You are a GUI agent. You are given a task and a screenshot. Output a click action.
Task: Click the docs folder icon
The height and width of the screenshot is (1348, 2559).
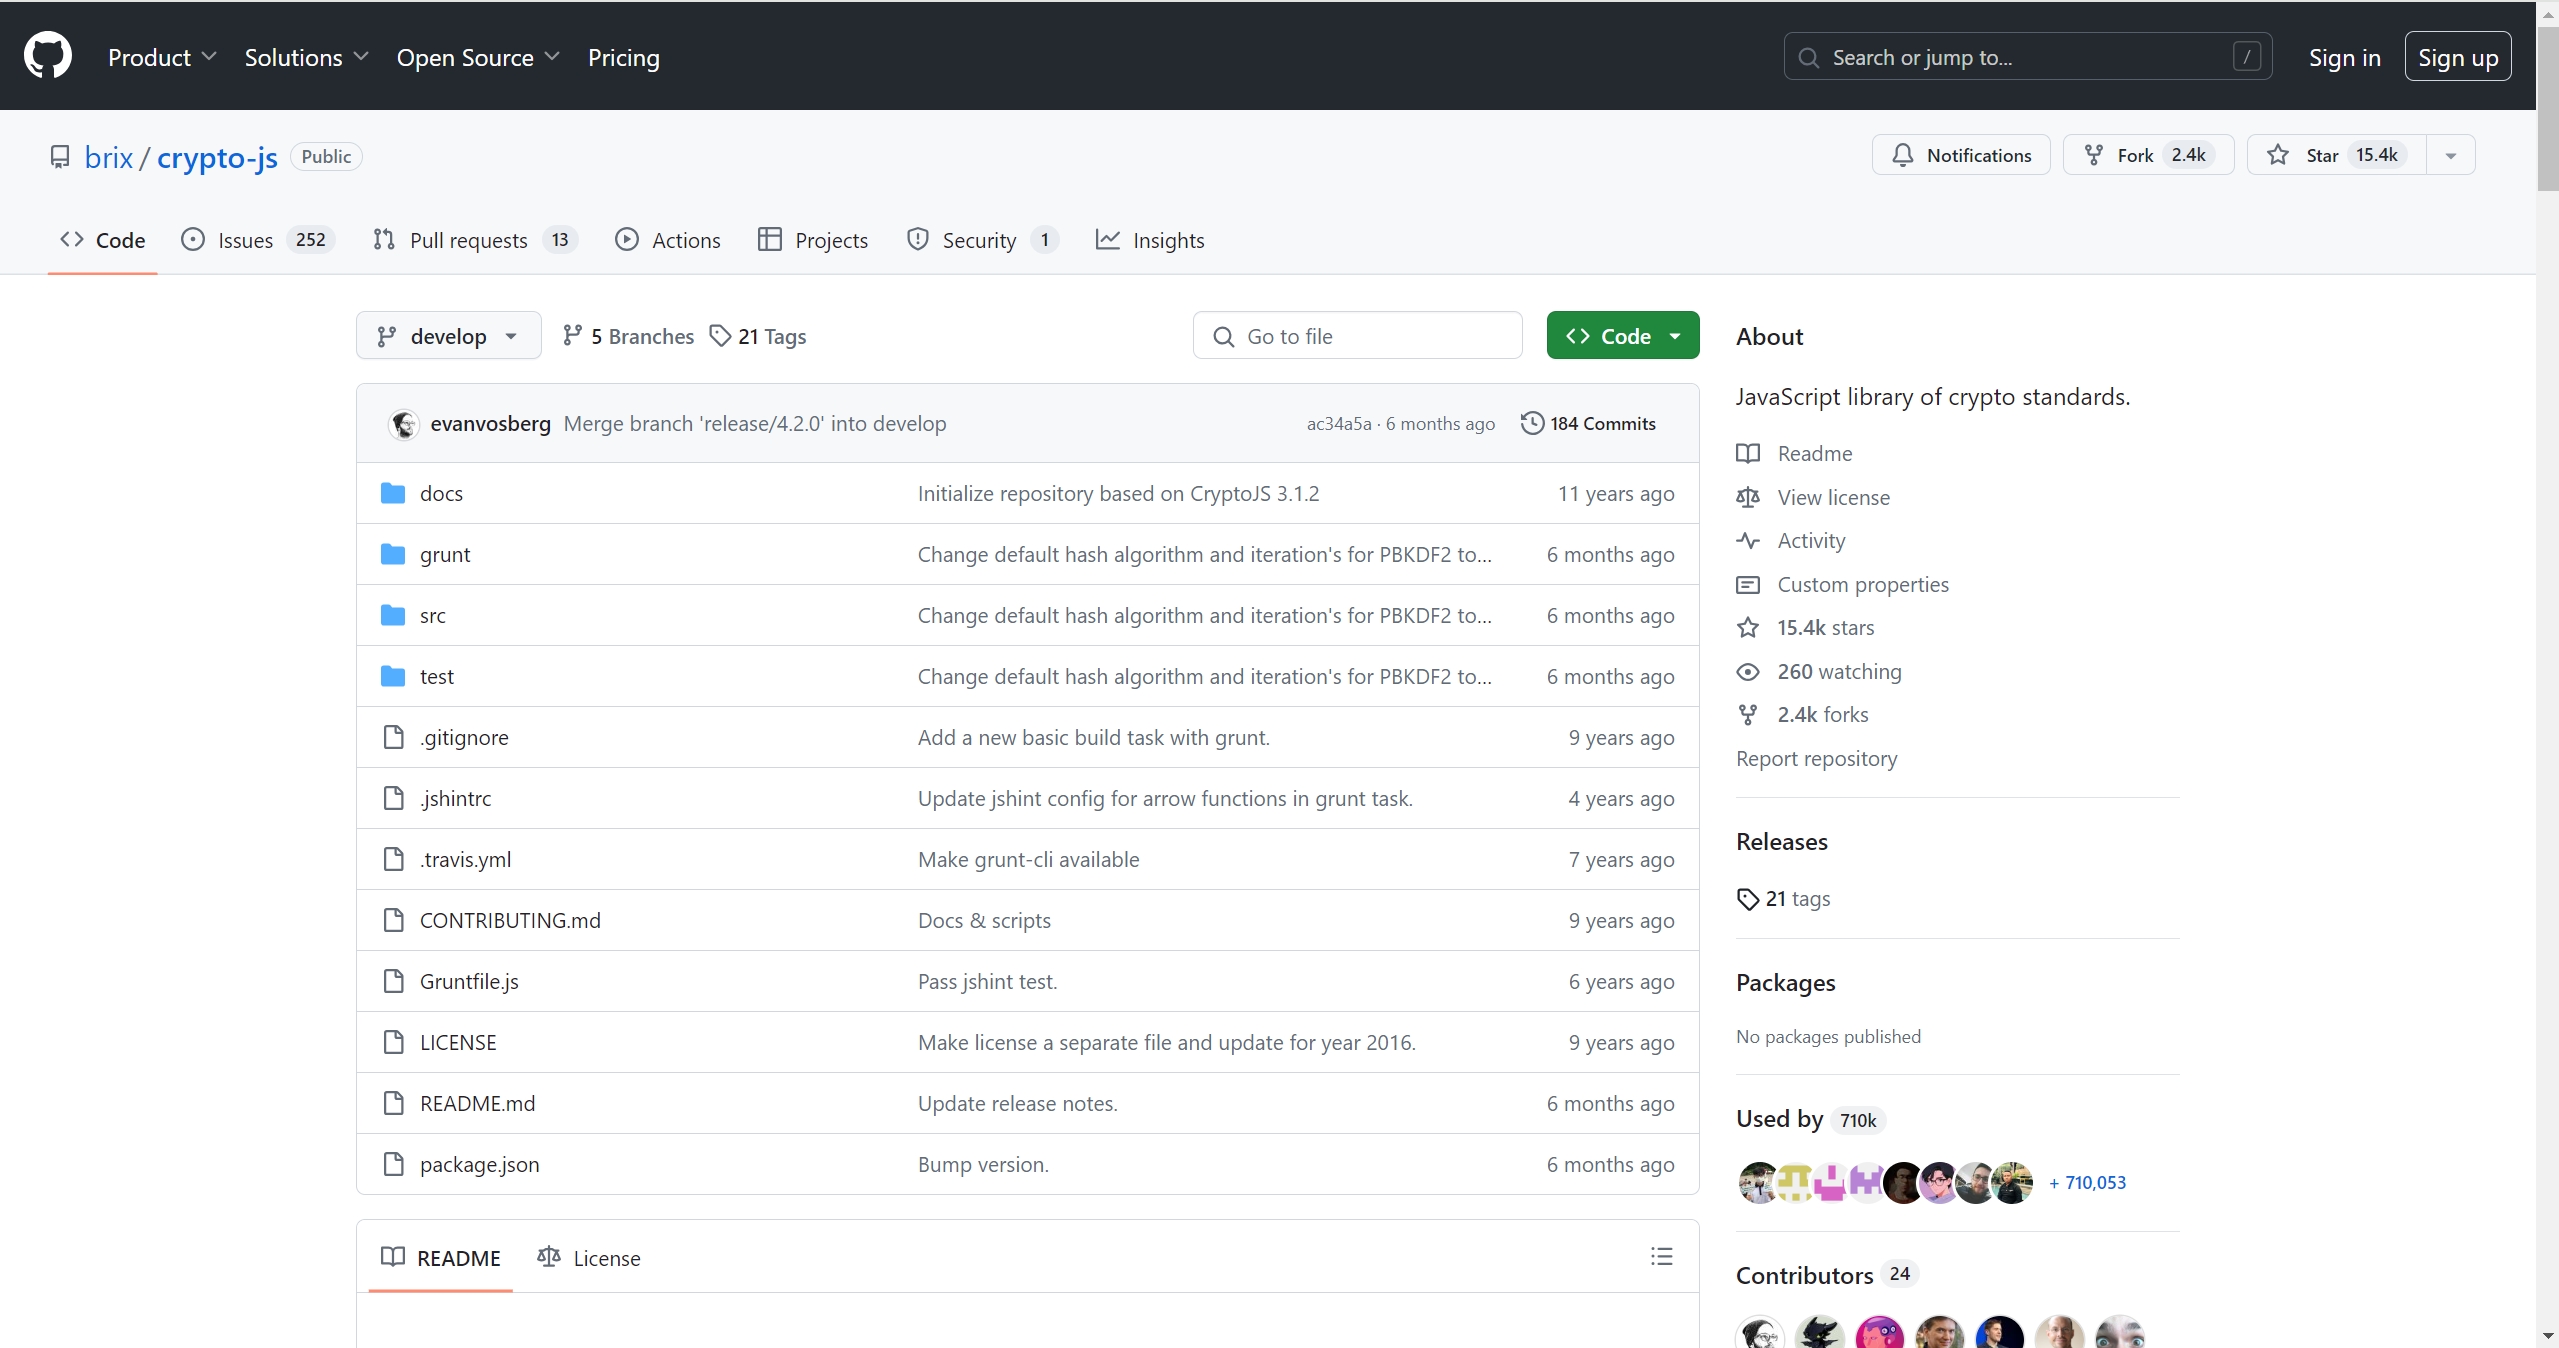click(393, 493)
